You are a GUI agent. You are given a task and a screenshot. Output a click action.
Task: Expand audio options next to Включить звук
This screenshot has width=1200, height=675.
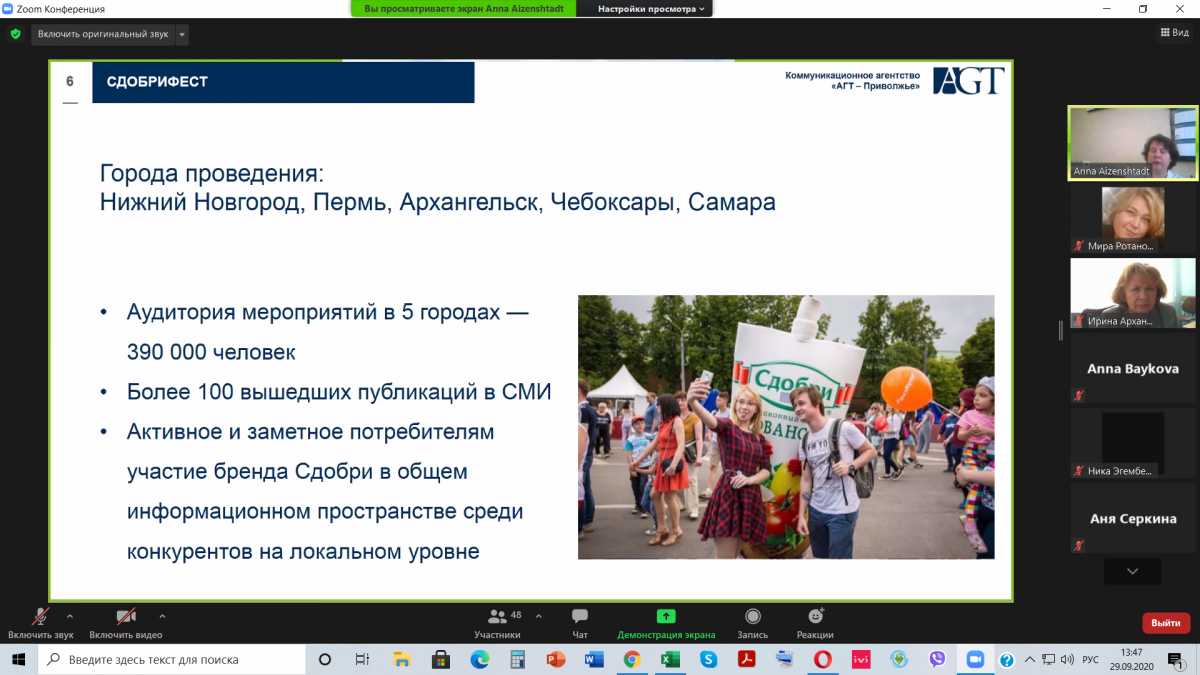tap(70, 616)
